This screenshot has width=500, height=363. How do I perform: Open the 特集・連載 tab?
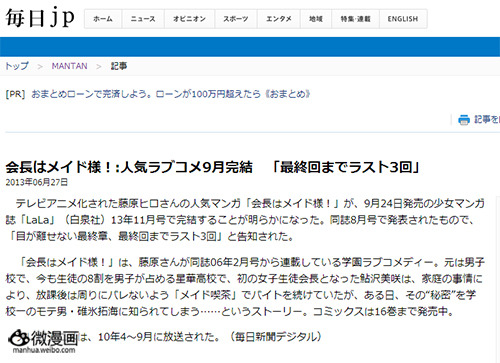[x=356, y=19]
